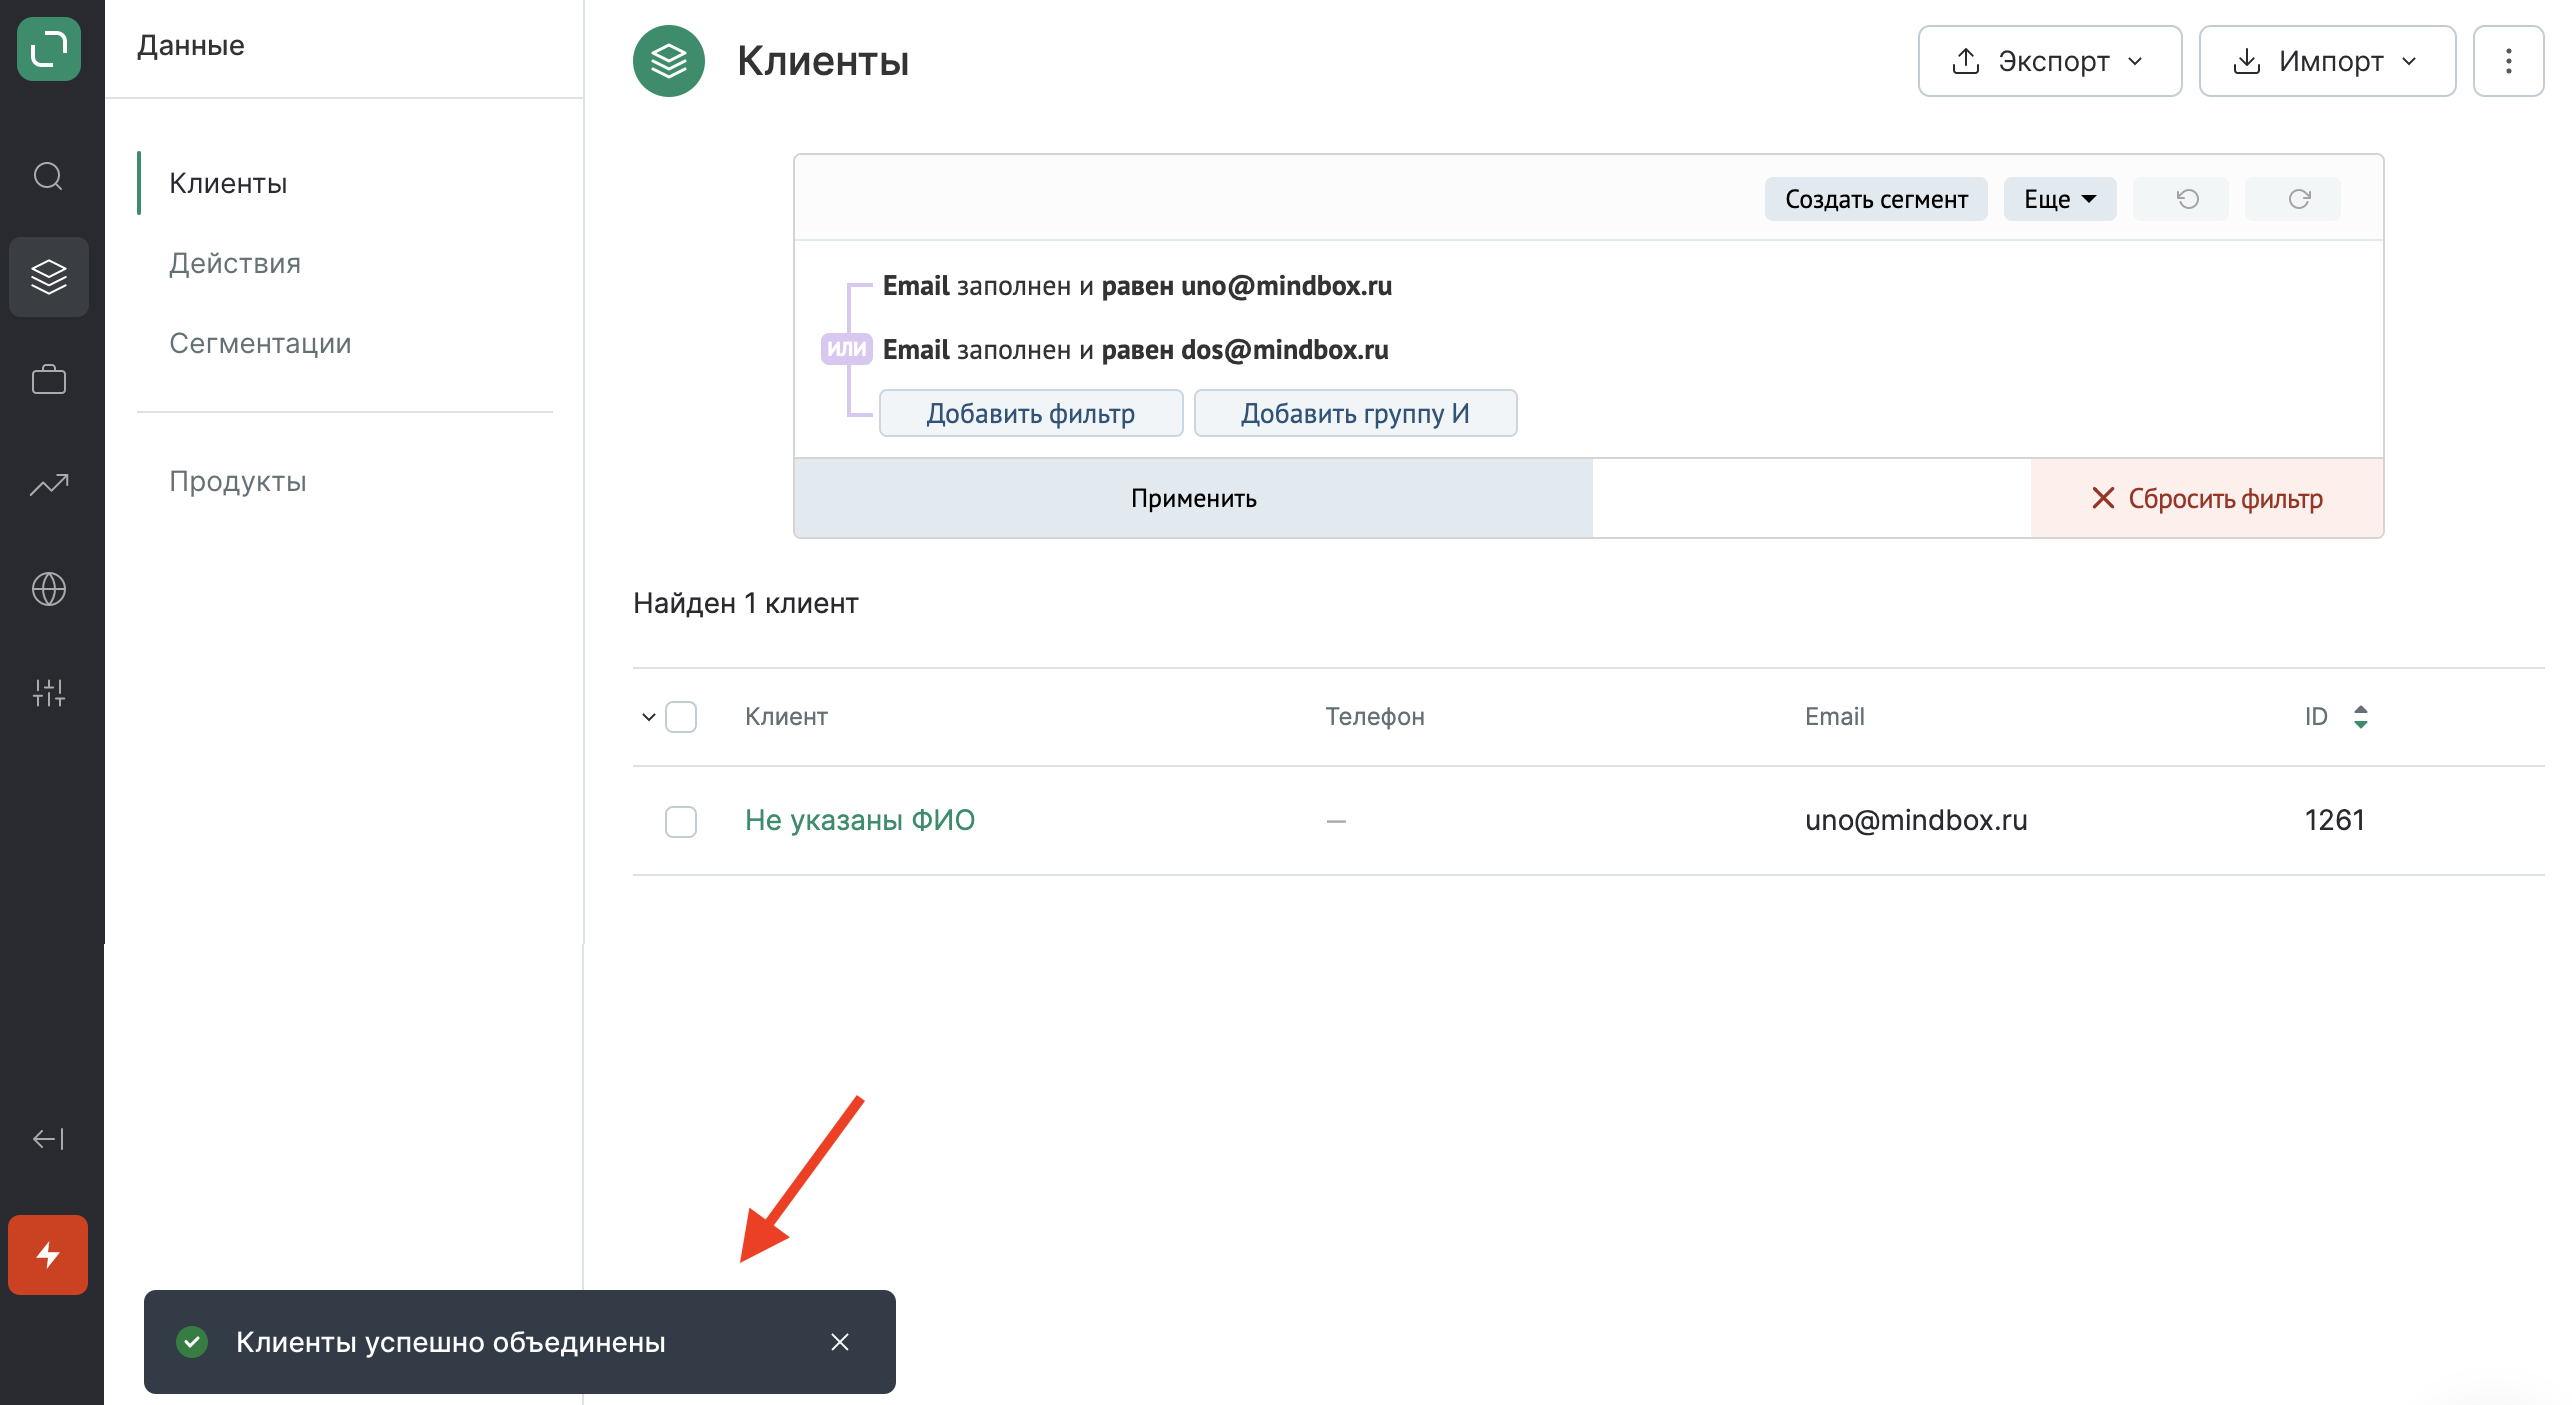This screenshot has height=1405, width=2572.
Task: Click the ID value 1261
Action: pyautogui.click(x=2334, y=820)
